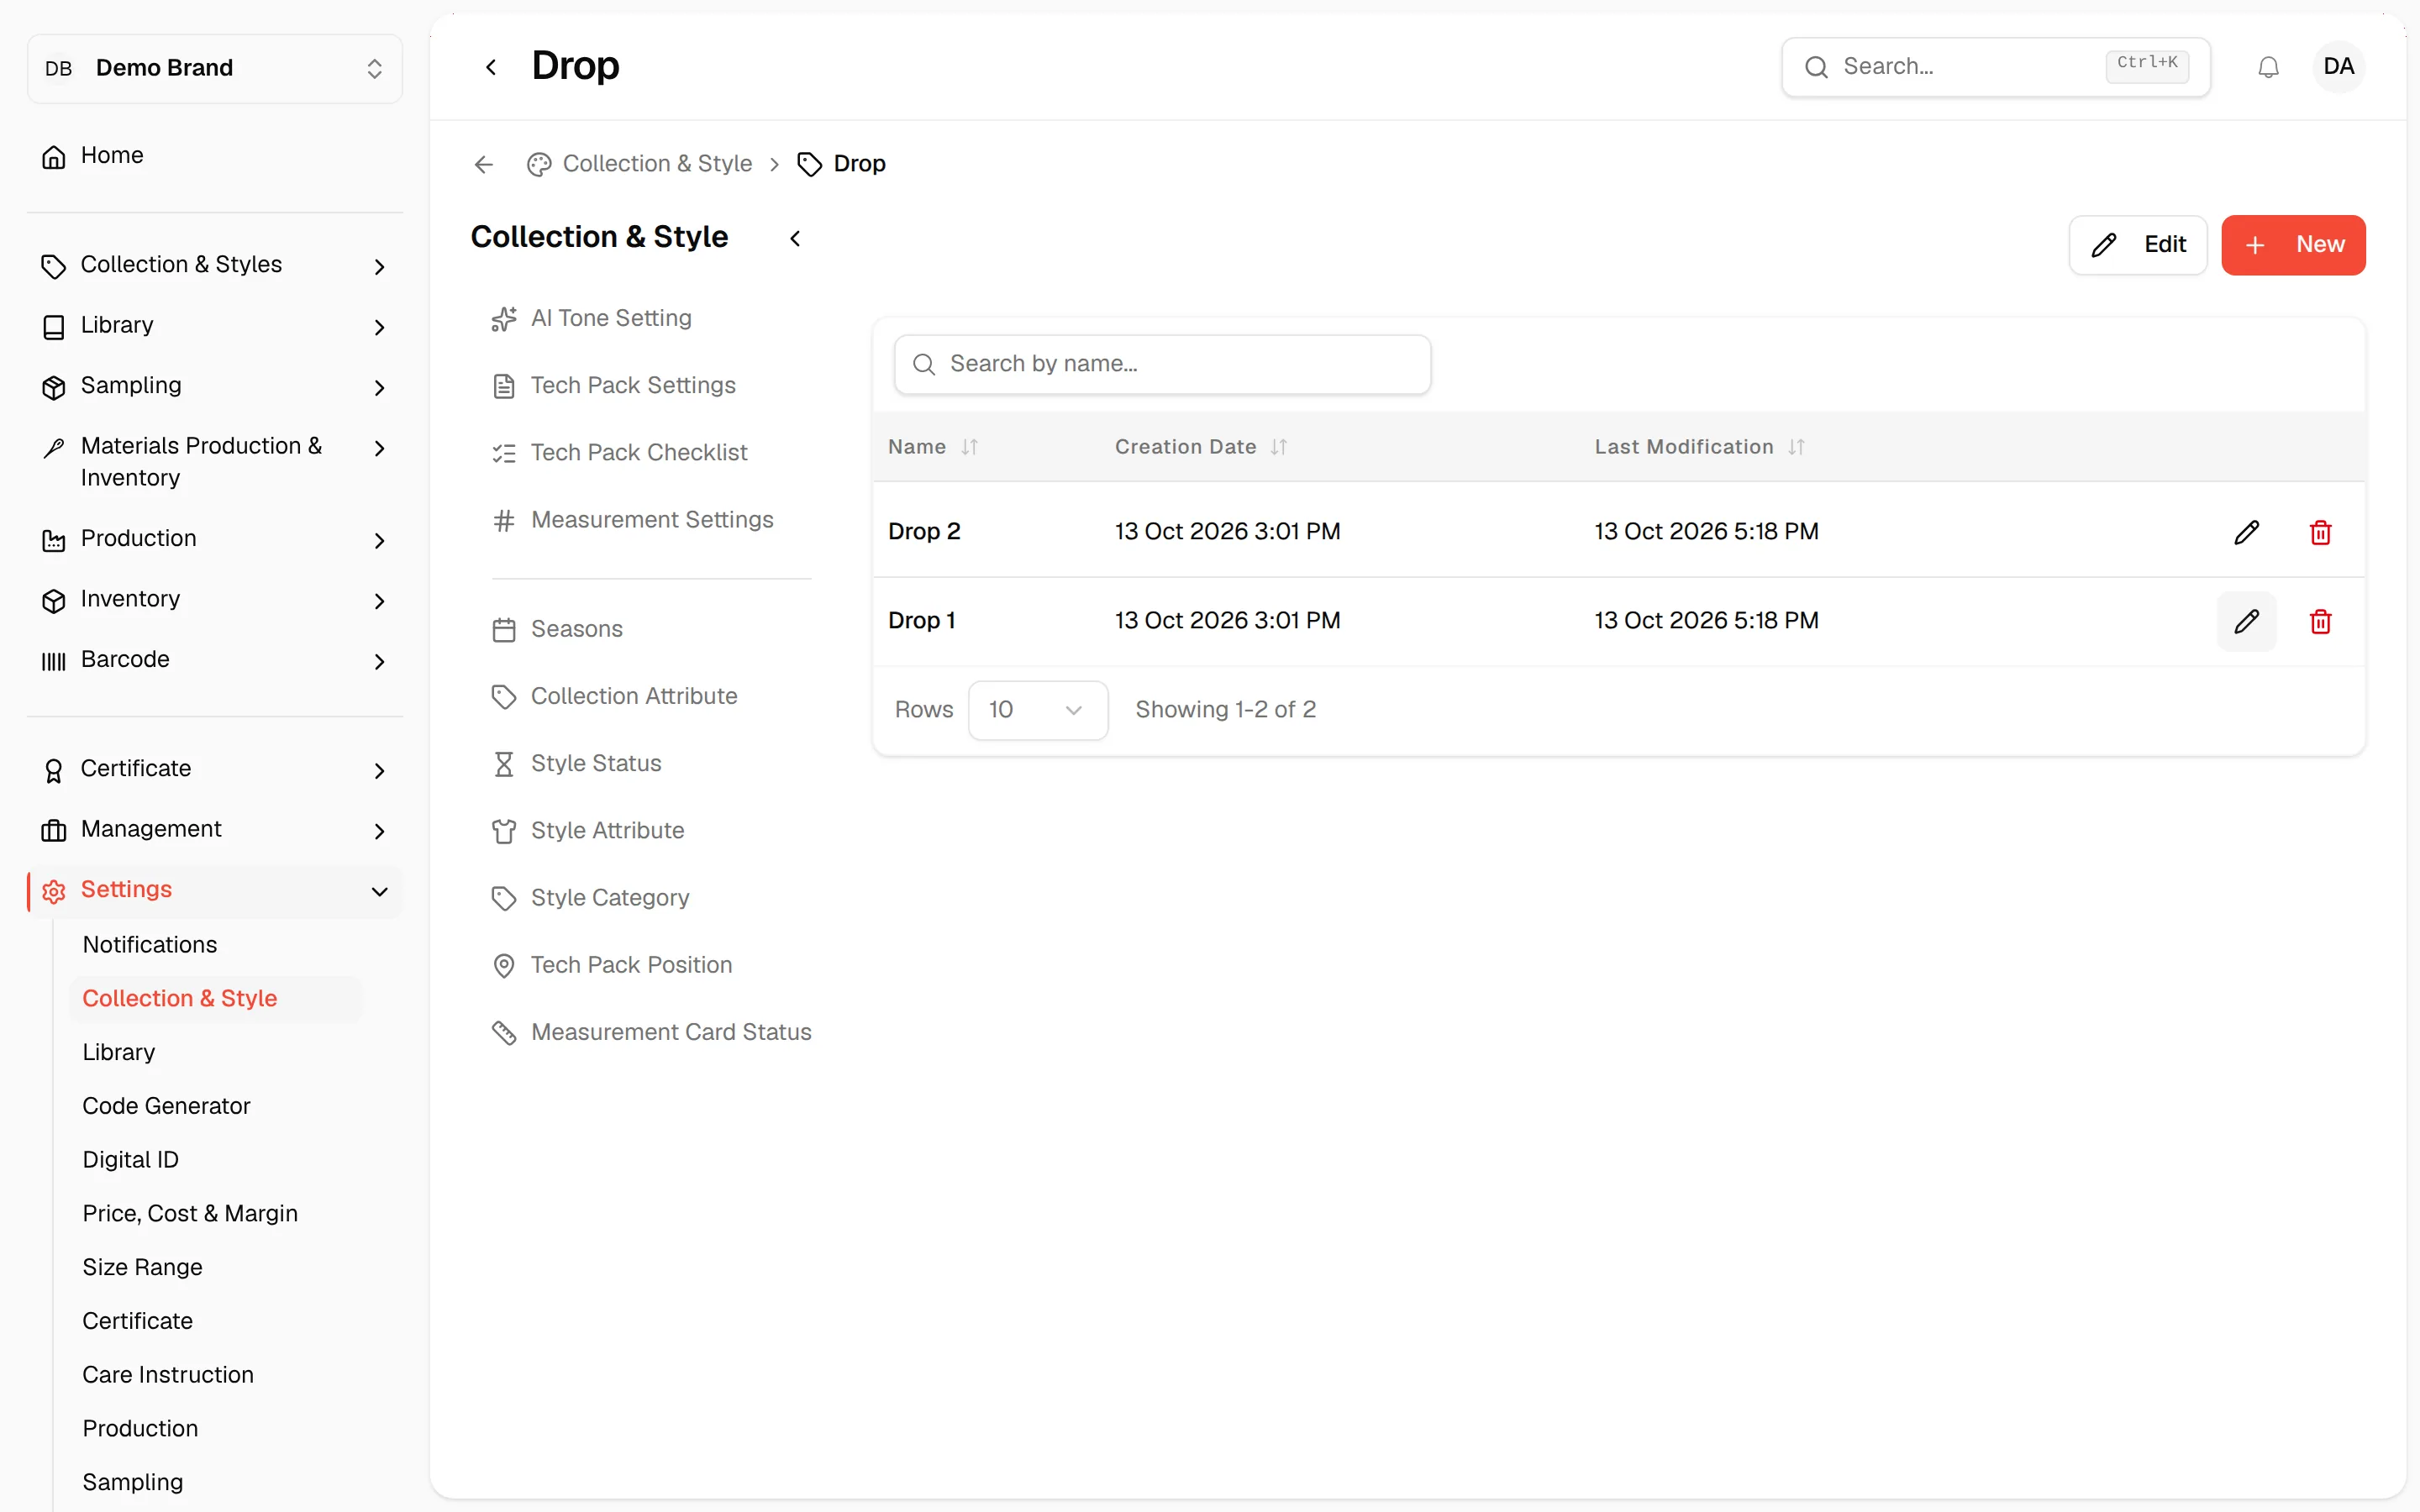
Task: Open Price, Cost & Margin settings
Action: click(190, 1214)
